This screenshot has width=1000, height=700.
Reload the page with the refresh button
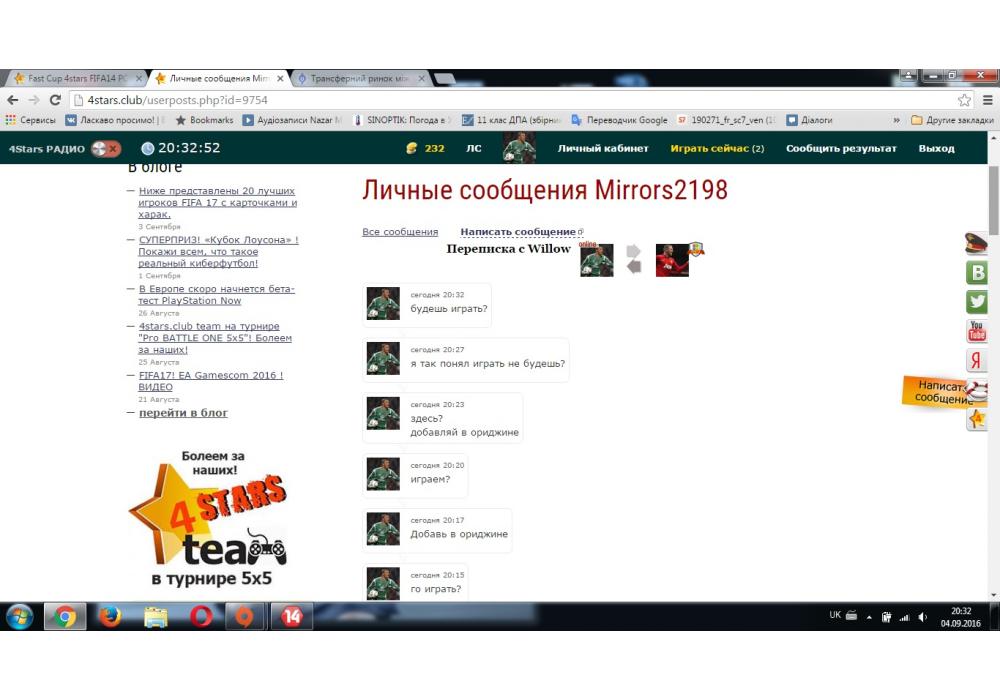coord(56,100)
